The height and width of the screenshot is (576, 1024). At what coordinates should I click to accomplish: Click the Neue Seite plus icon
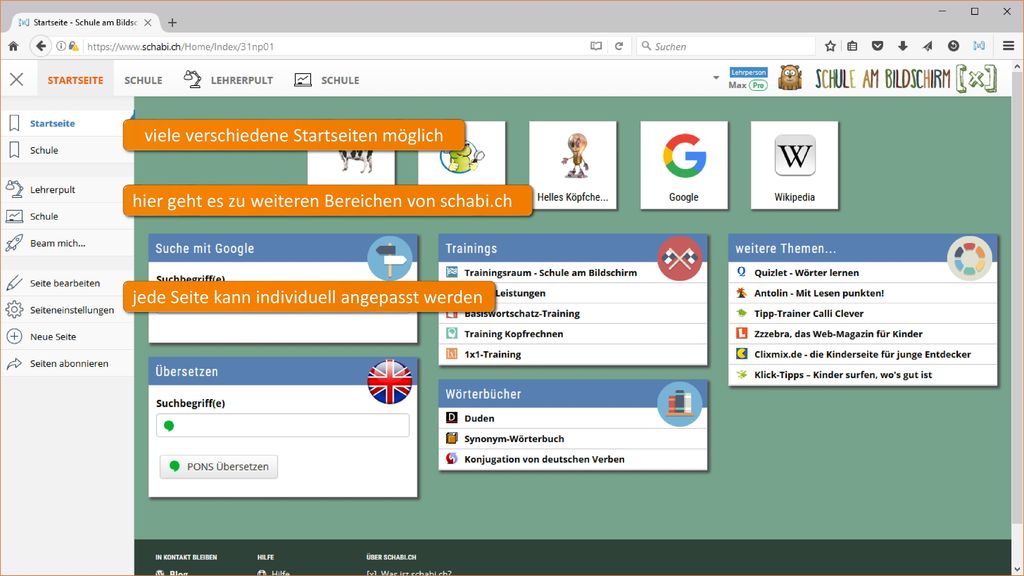pos(14,336)
